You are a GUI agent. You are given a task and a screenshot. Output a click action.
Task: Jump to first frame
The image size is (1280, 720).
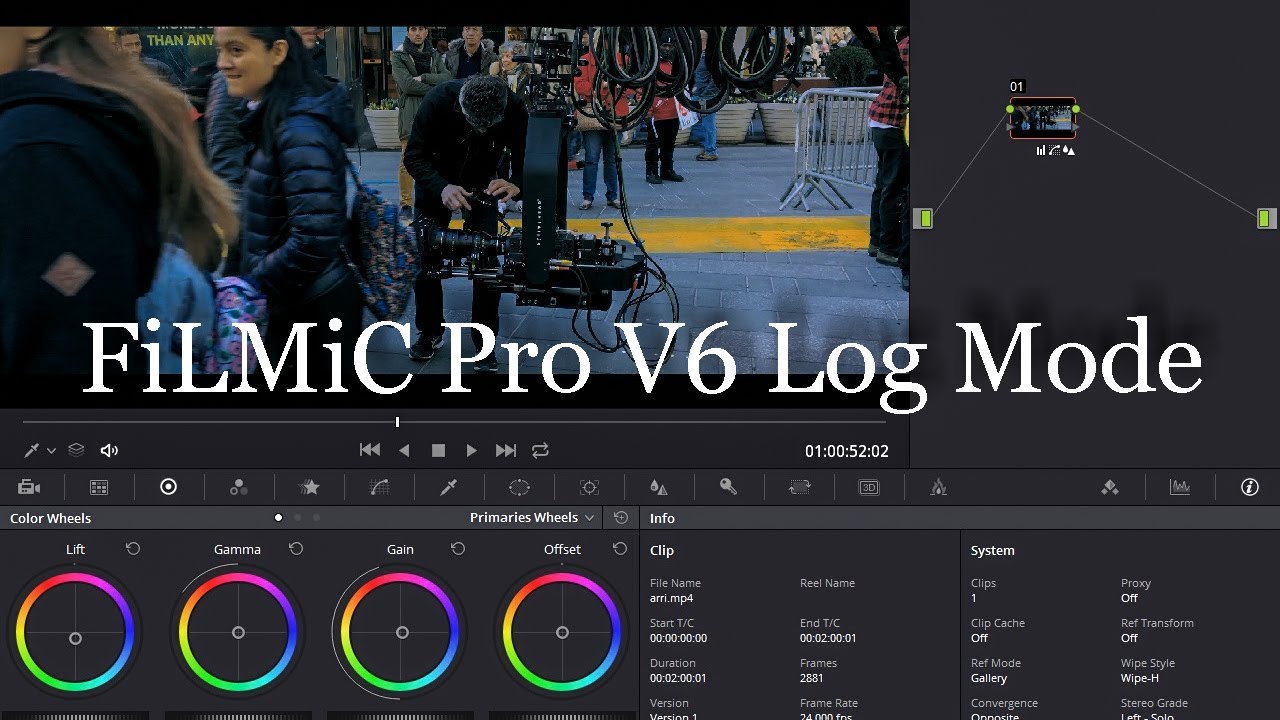tap(370, 451)
